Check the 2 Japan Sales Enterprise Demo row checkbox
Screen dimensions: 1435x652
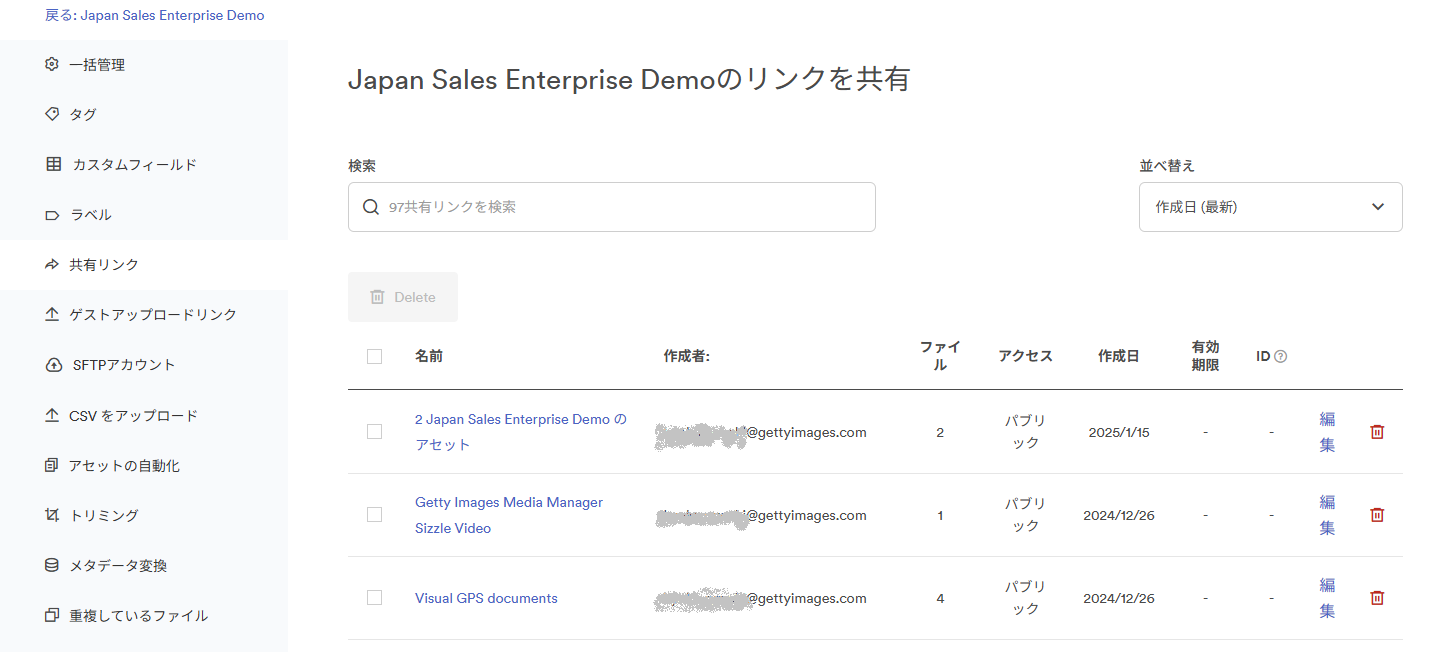point(375,432)
